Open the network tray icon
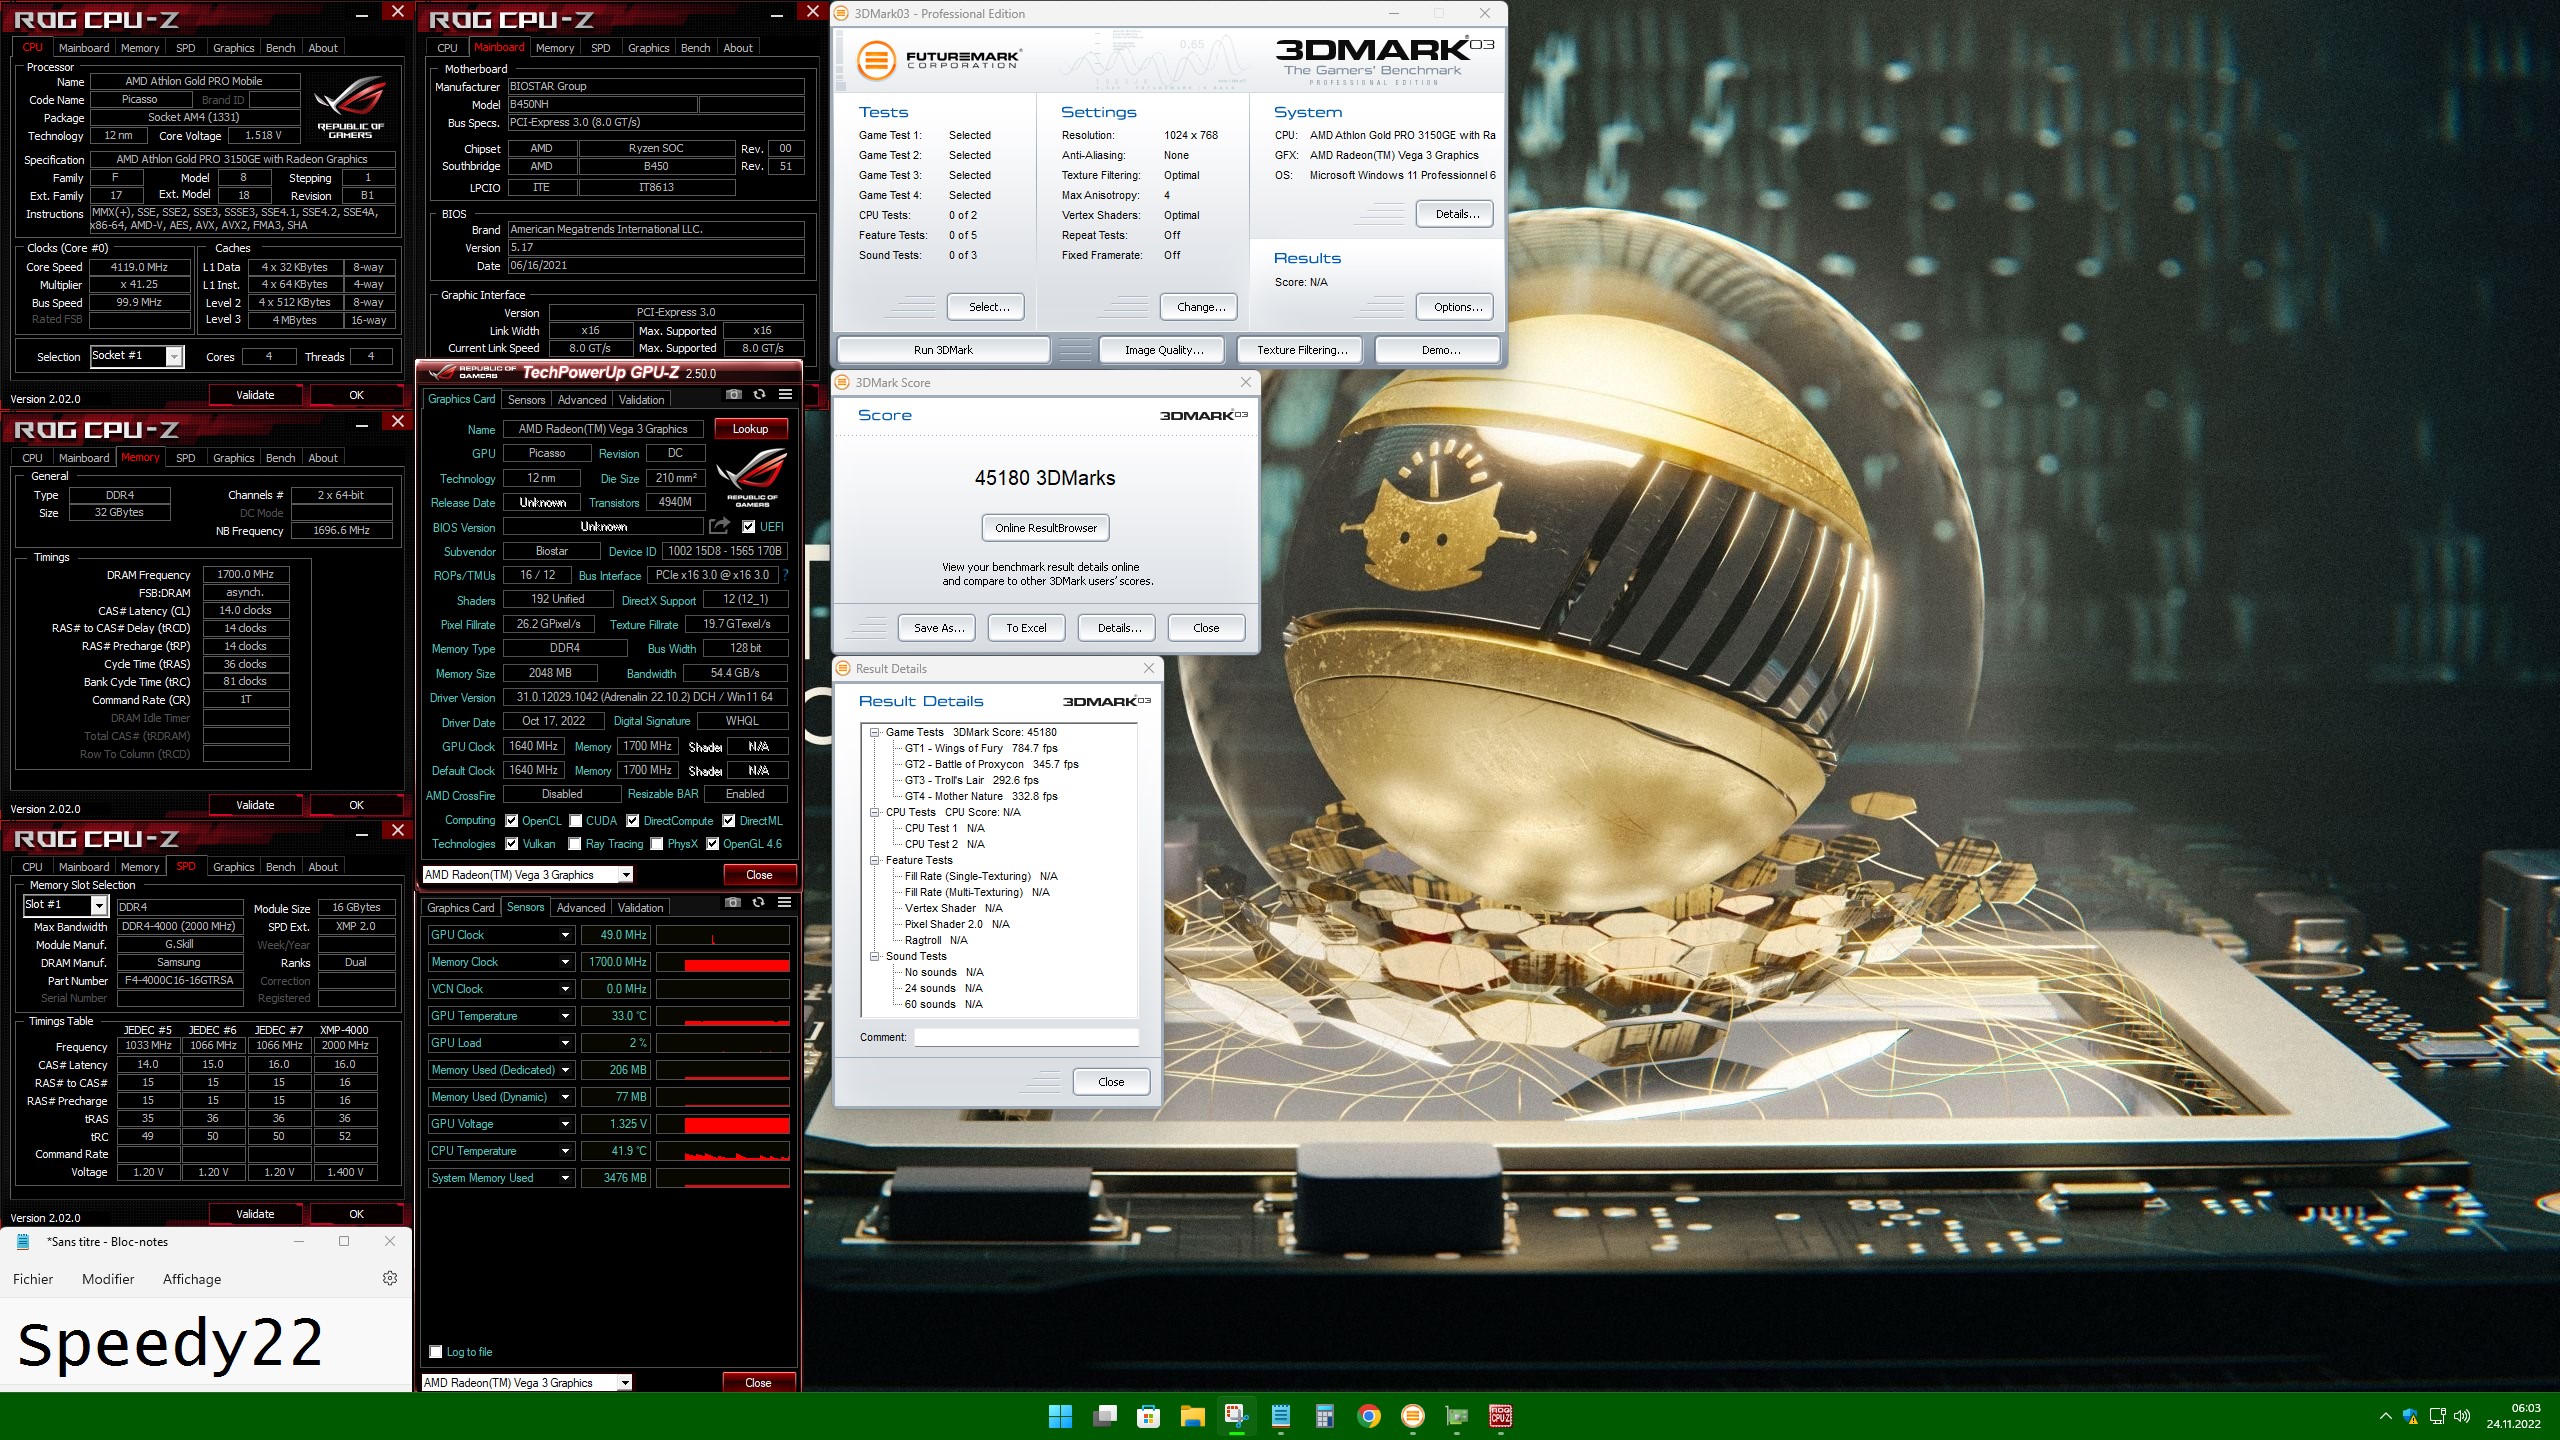Image resolution: width=2560 pixels, height=1440 pixels. [x=2437, y=1416]
